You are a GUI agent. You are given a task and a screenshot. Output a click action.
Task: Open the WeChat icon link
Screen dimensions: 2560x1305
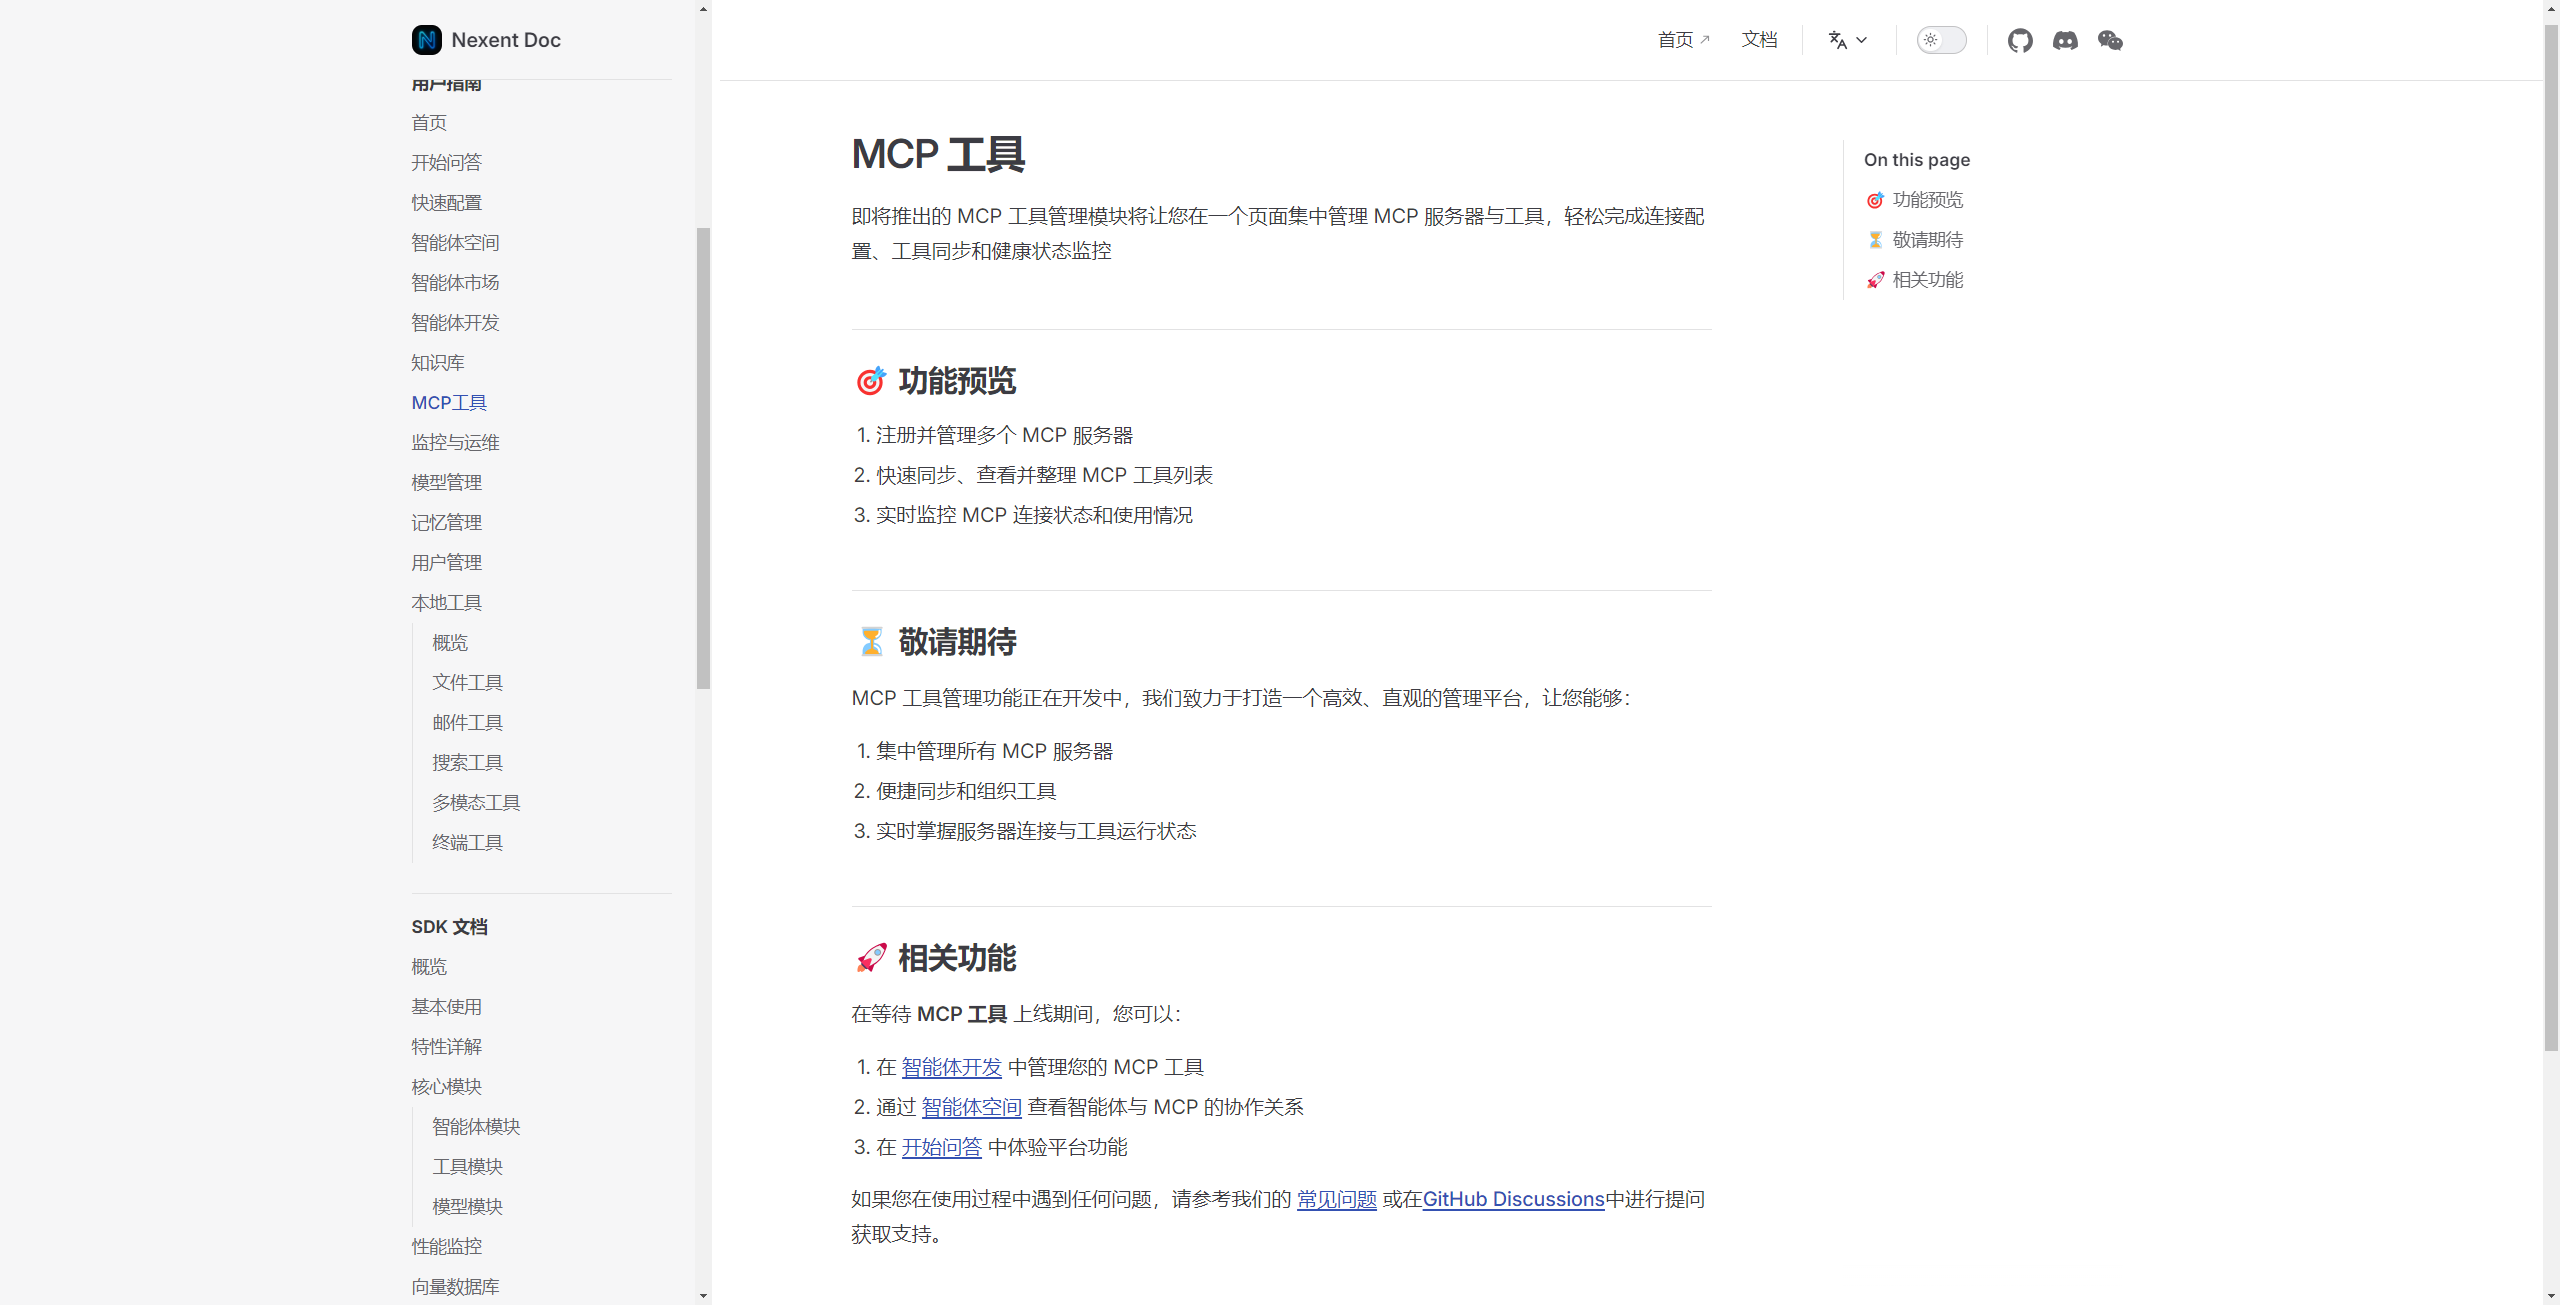tap(2110, 40)
